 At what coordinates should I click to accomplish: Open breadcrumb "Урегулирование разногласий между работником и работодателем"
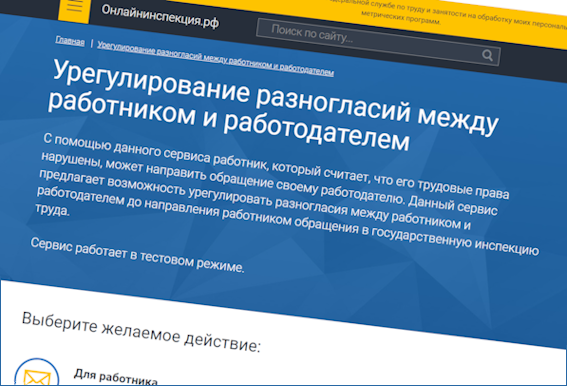[216, 58]
